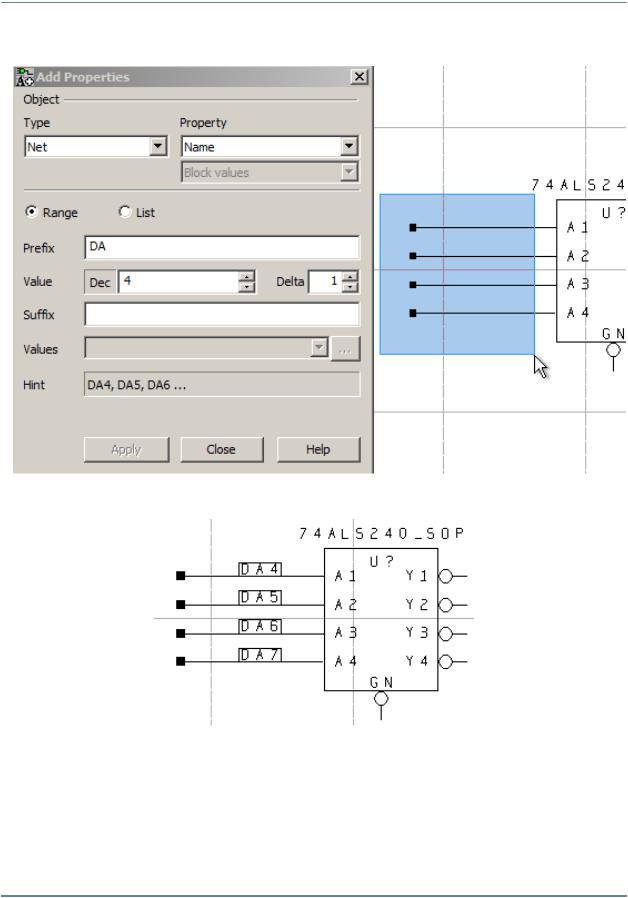
Task: Click the disabled Block values dropdown
Action: 270,172
